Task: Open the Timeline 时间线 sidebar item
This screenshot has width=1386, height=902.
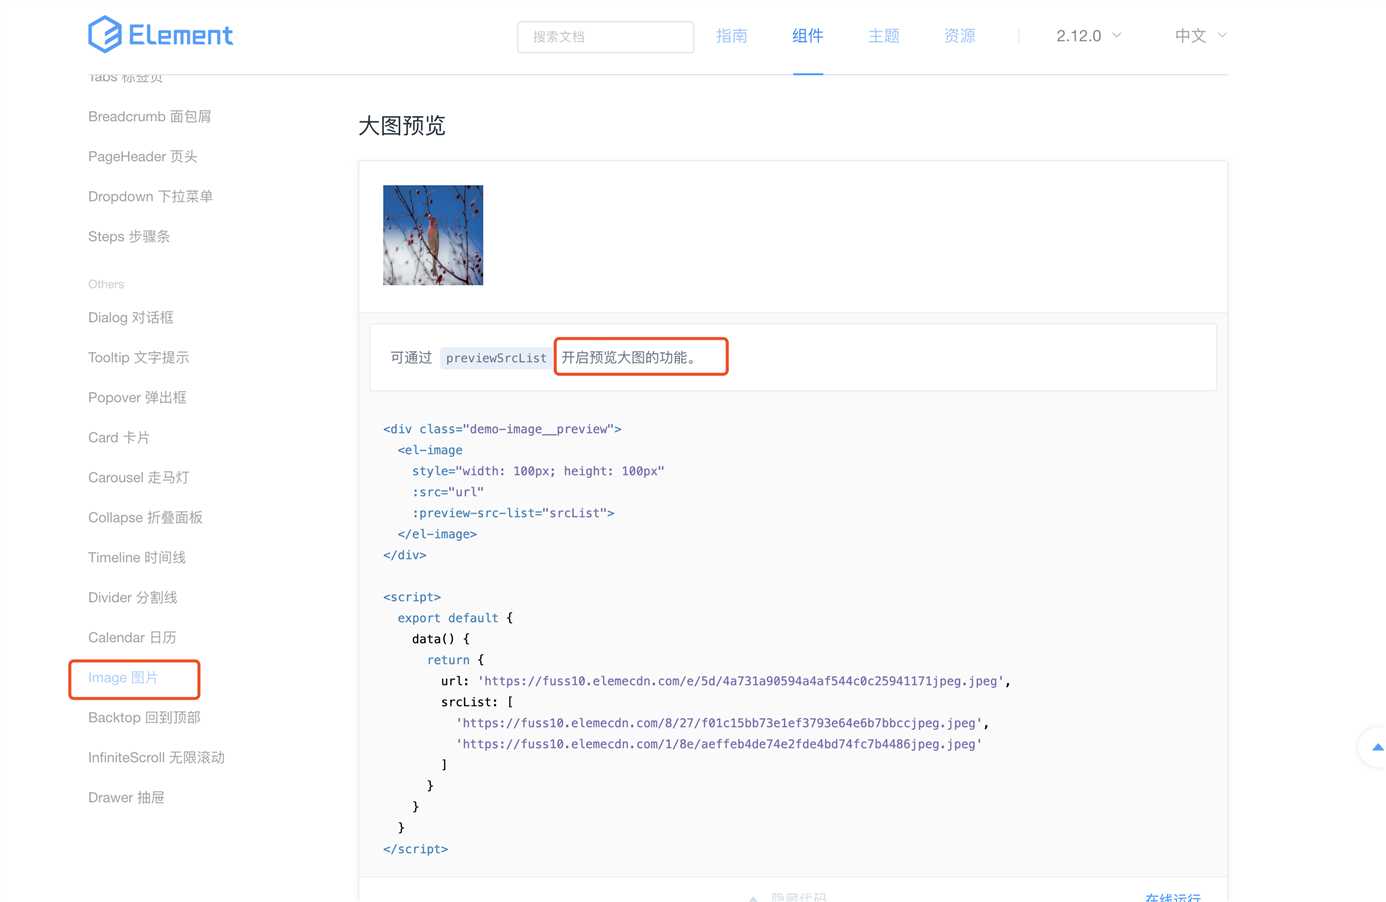Action: (x=137, y=557)
